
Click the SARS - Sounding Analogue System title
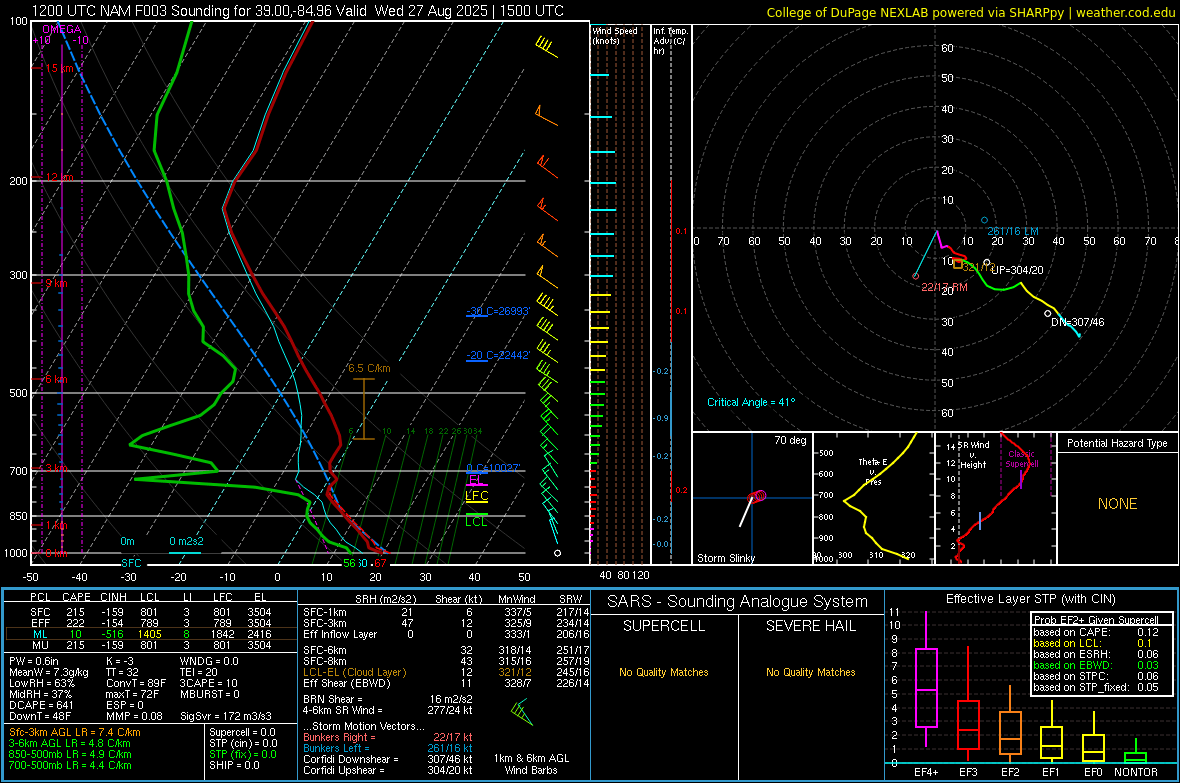click(x=738, y=602)
